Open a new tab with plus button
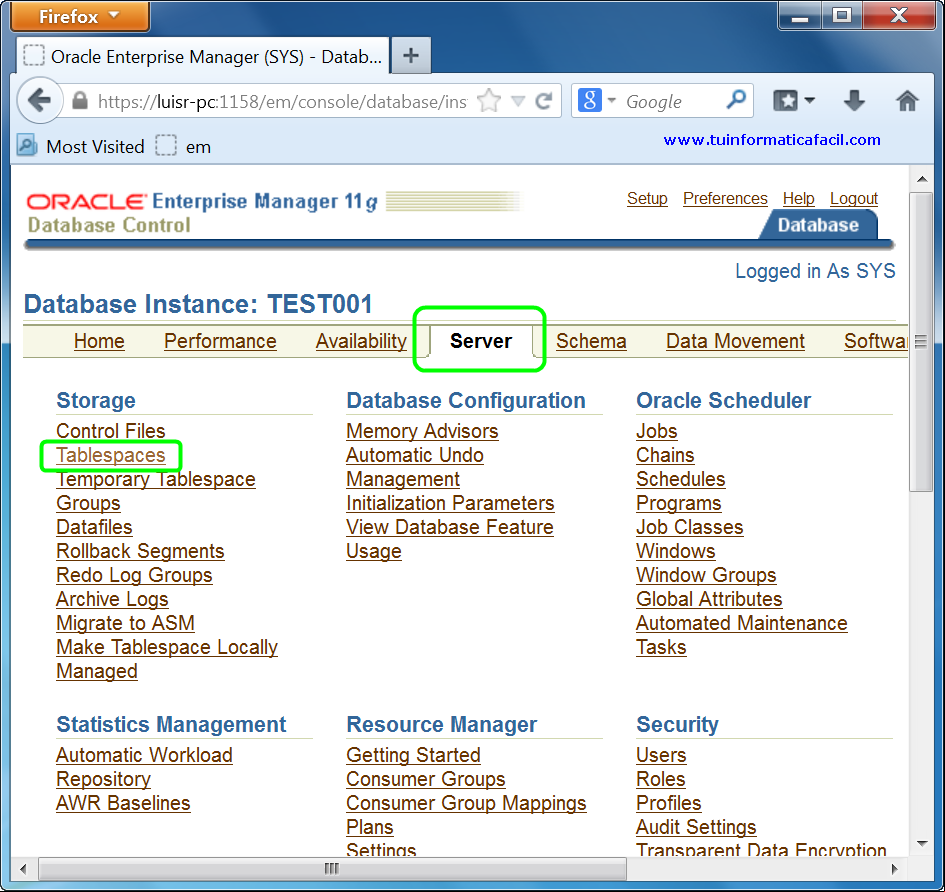This screenshot has height=892, width=945. click(x=411, y=55)
